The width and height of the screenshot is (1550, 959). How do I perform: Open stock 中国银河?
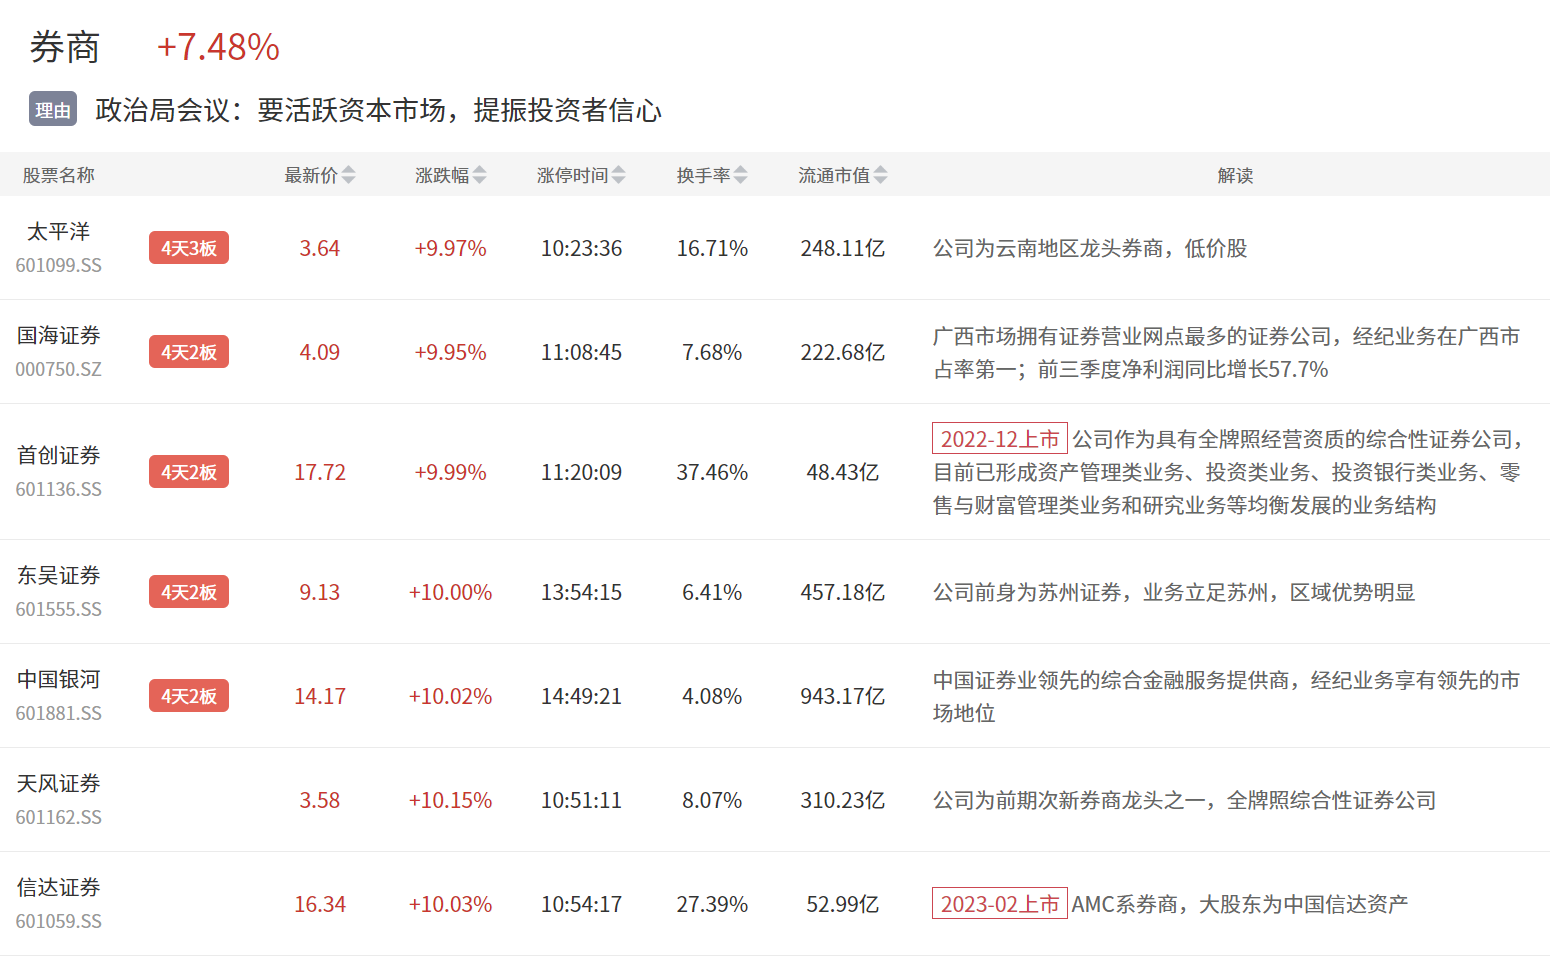point(58,680)
